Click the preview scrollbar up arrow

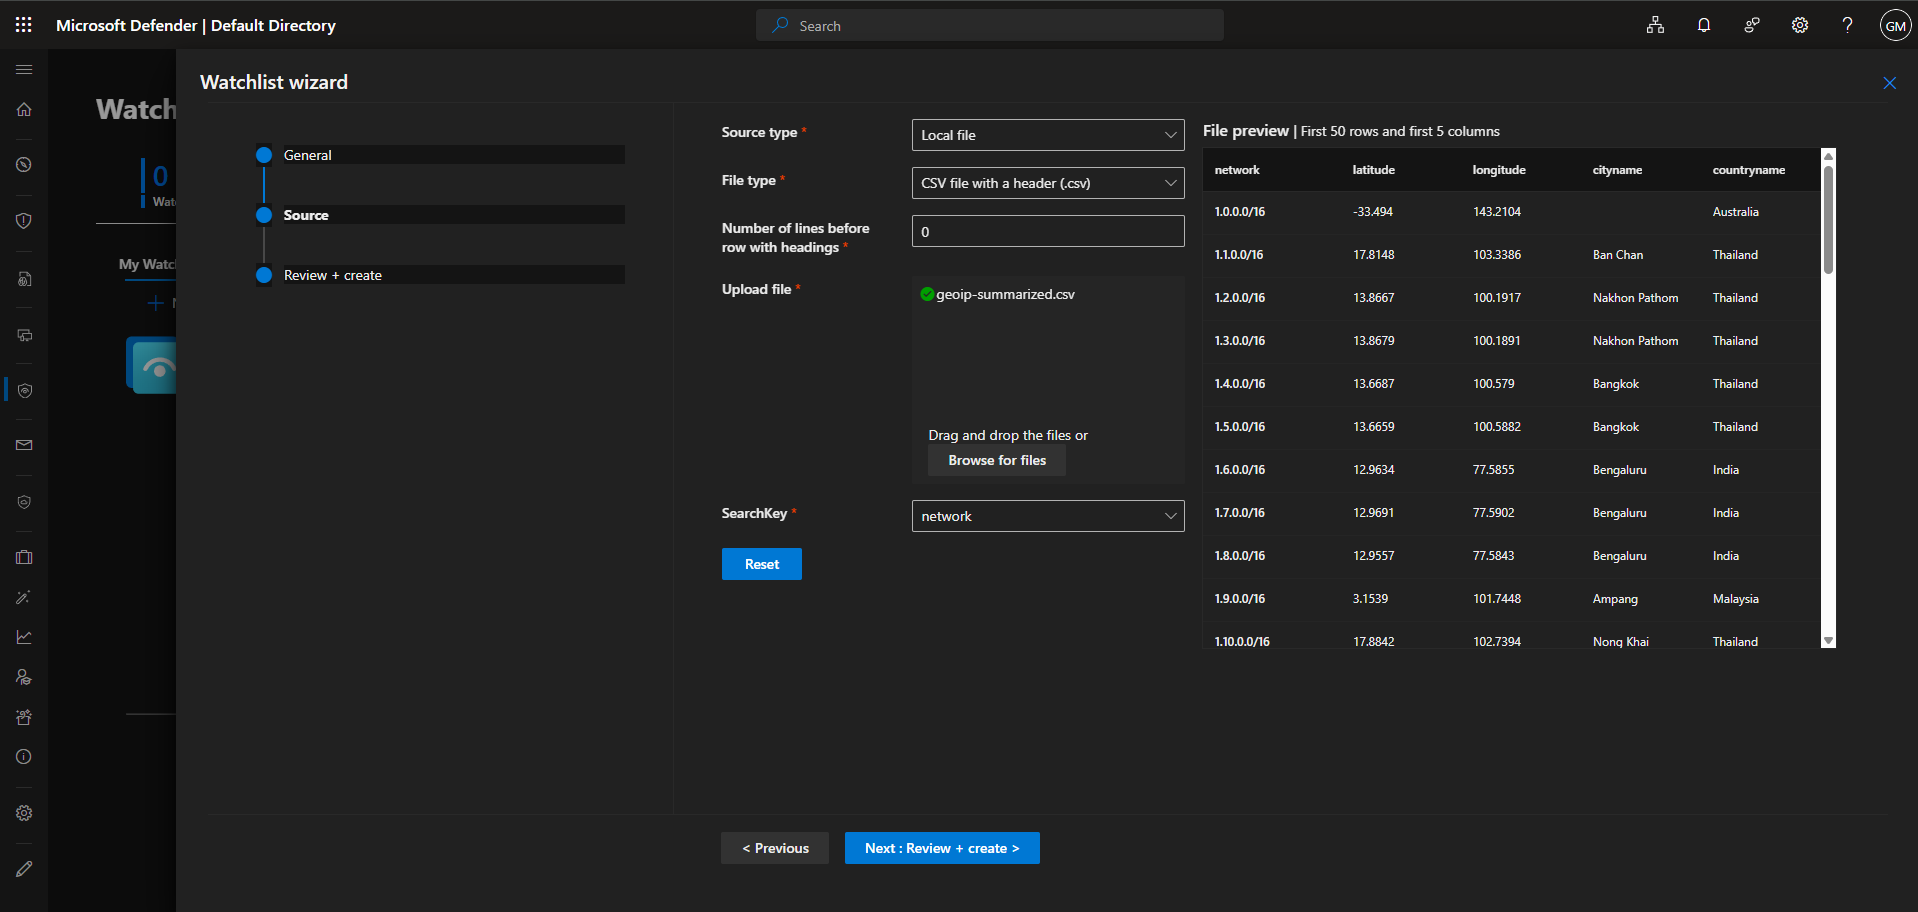click(x=1828, y=156)
